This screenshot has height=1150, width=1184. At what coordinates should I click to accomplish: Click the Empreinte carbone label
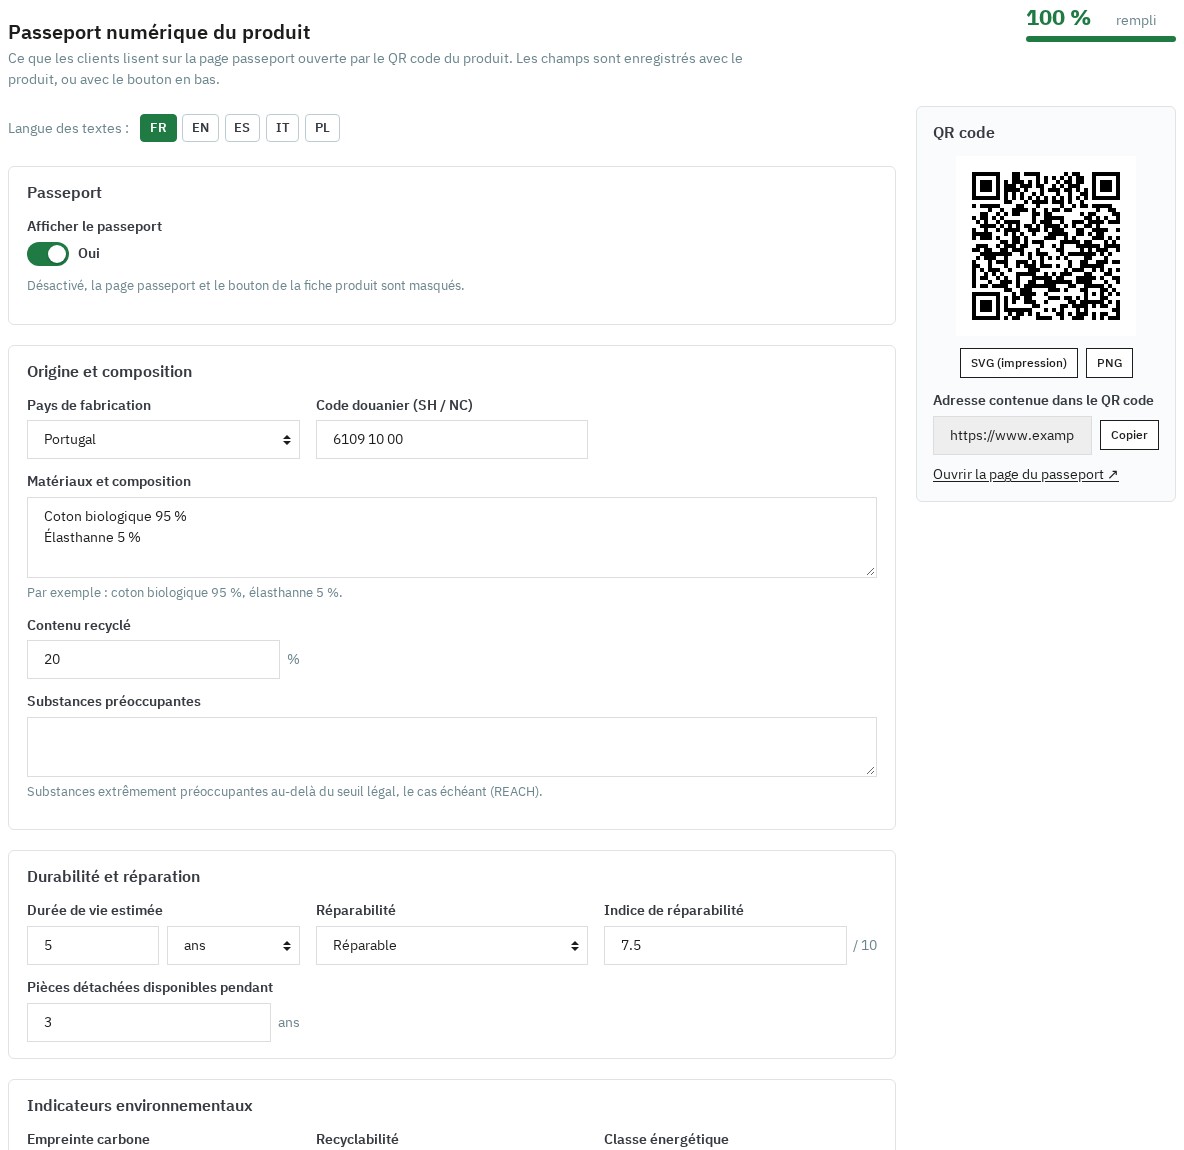(x=88, y=1139)
